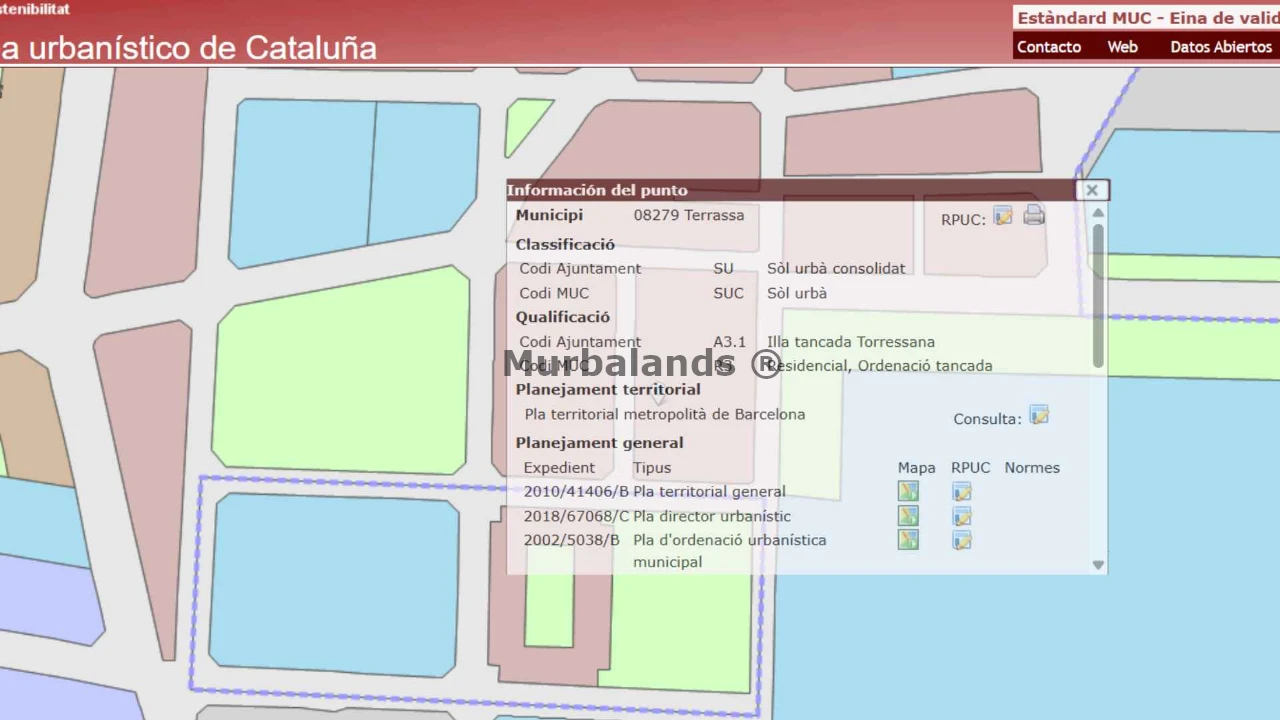This screenshot has height=720, width=1280.
Task: Click the "08279 Terrassa" municipality value
Action: (x=689, y=215)
